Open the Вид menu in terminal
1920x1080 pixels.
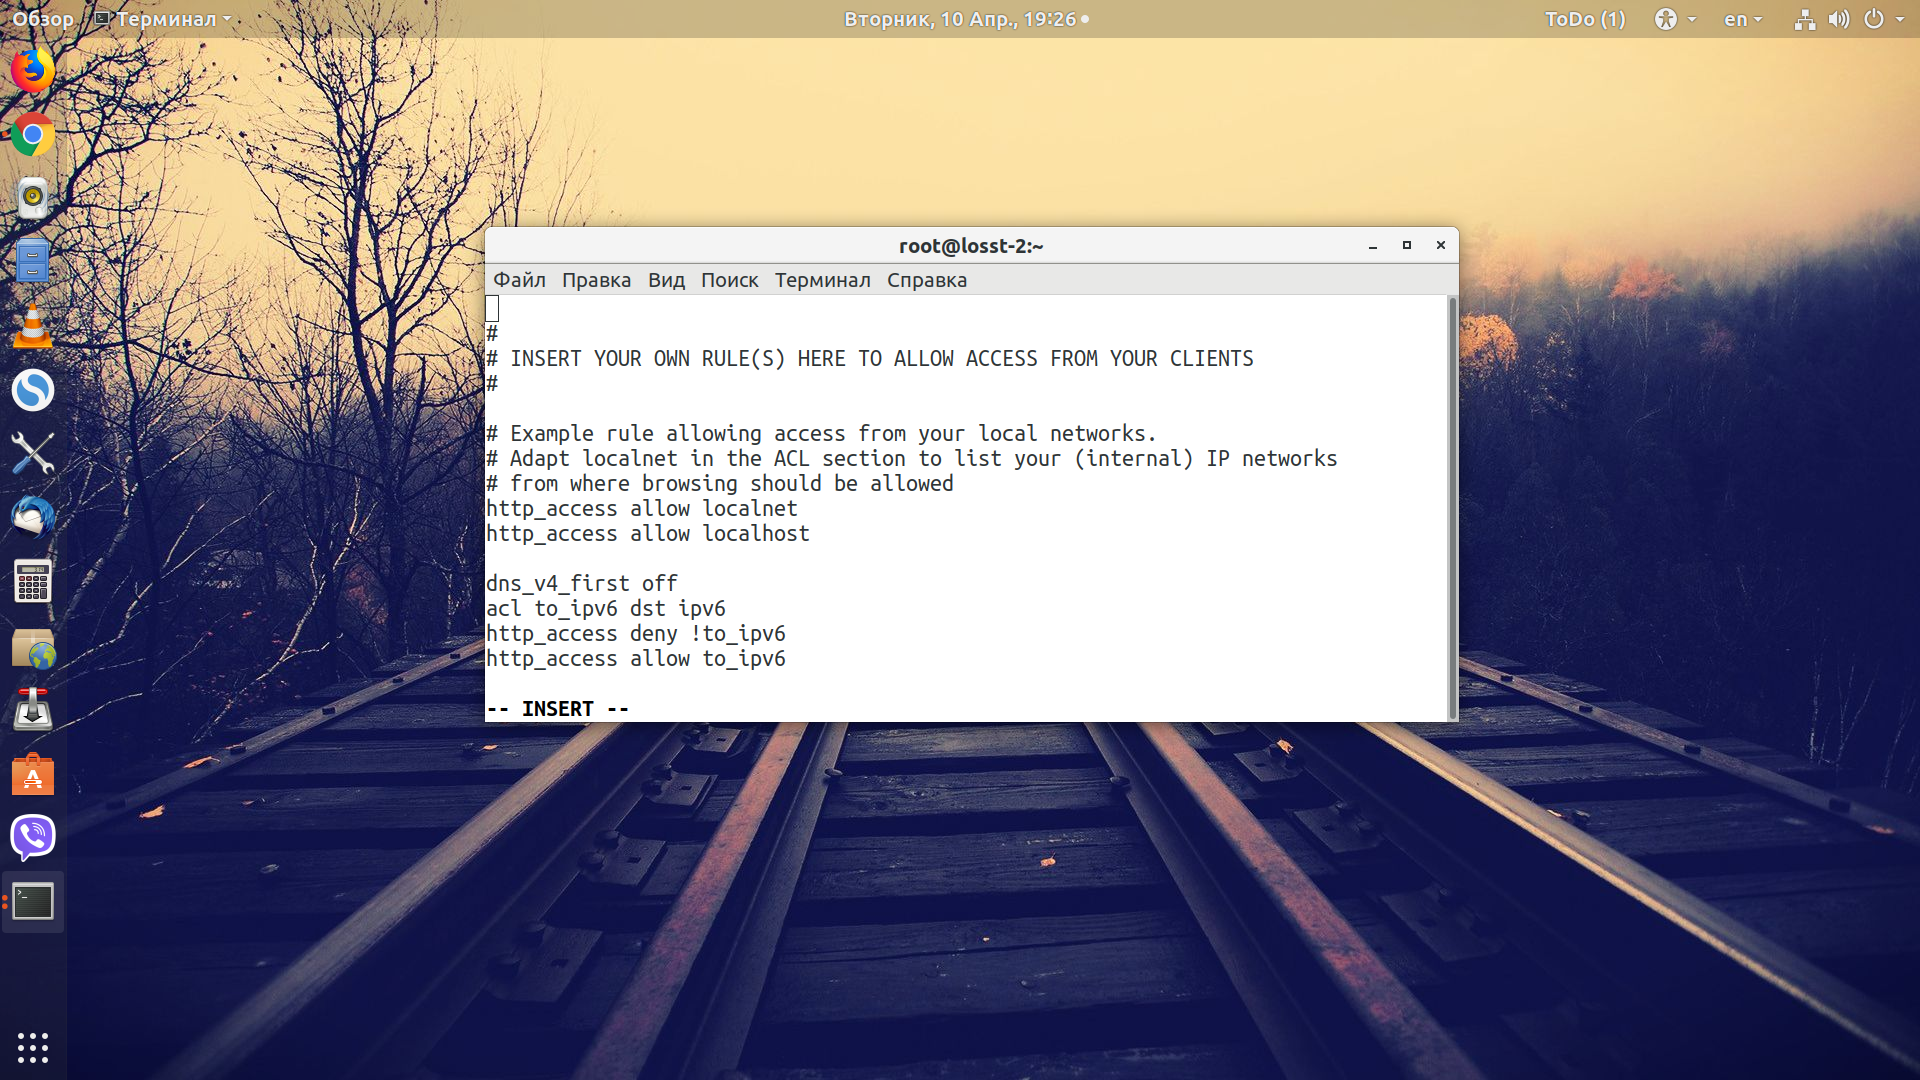coord(666,280)
